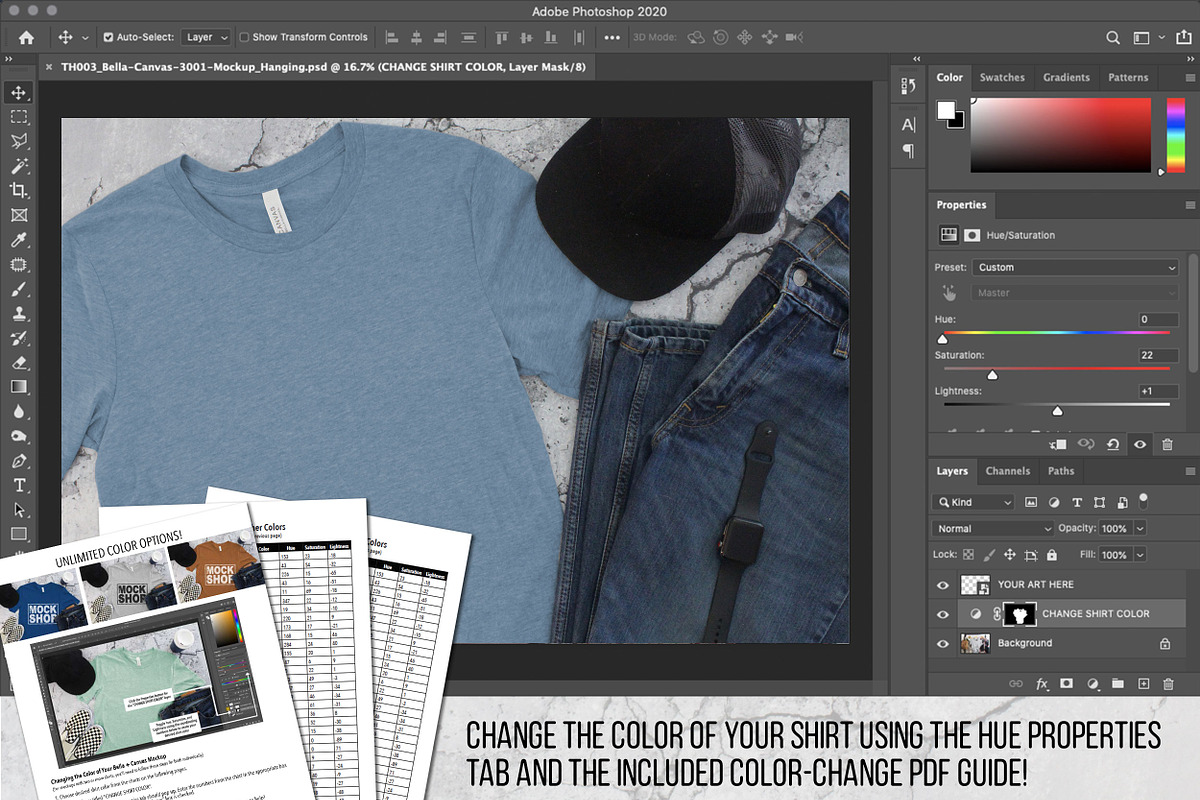
Task: Delete adjustment layer in Properties panel
Action: pos(1167,443)
